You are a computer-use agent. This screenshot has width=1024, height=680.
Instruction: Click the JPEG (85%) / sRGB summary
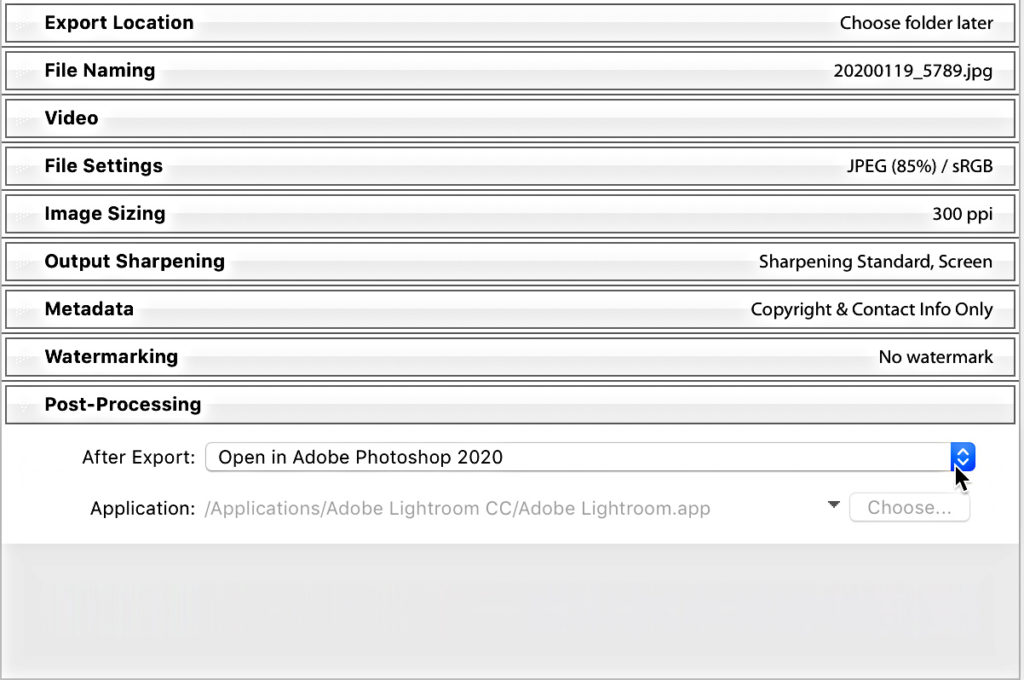pos(920,166)
